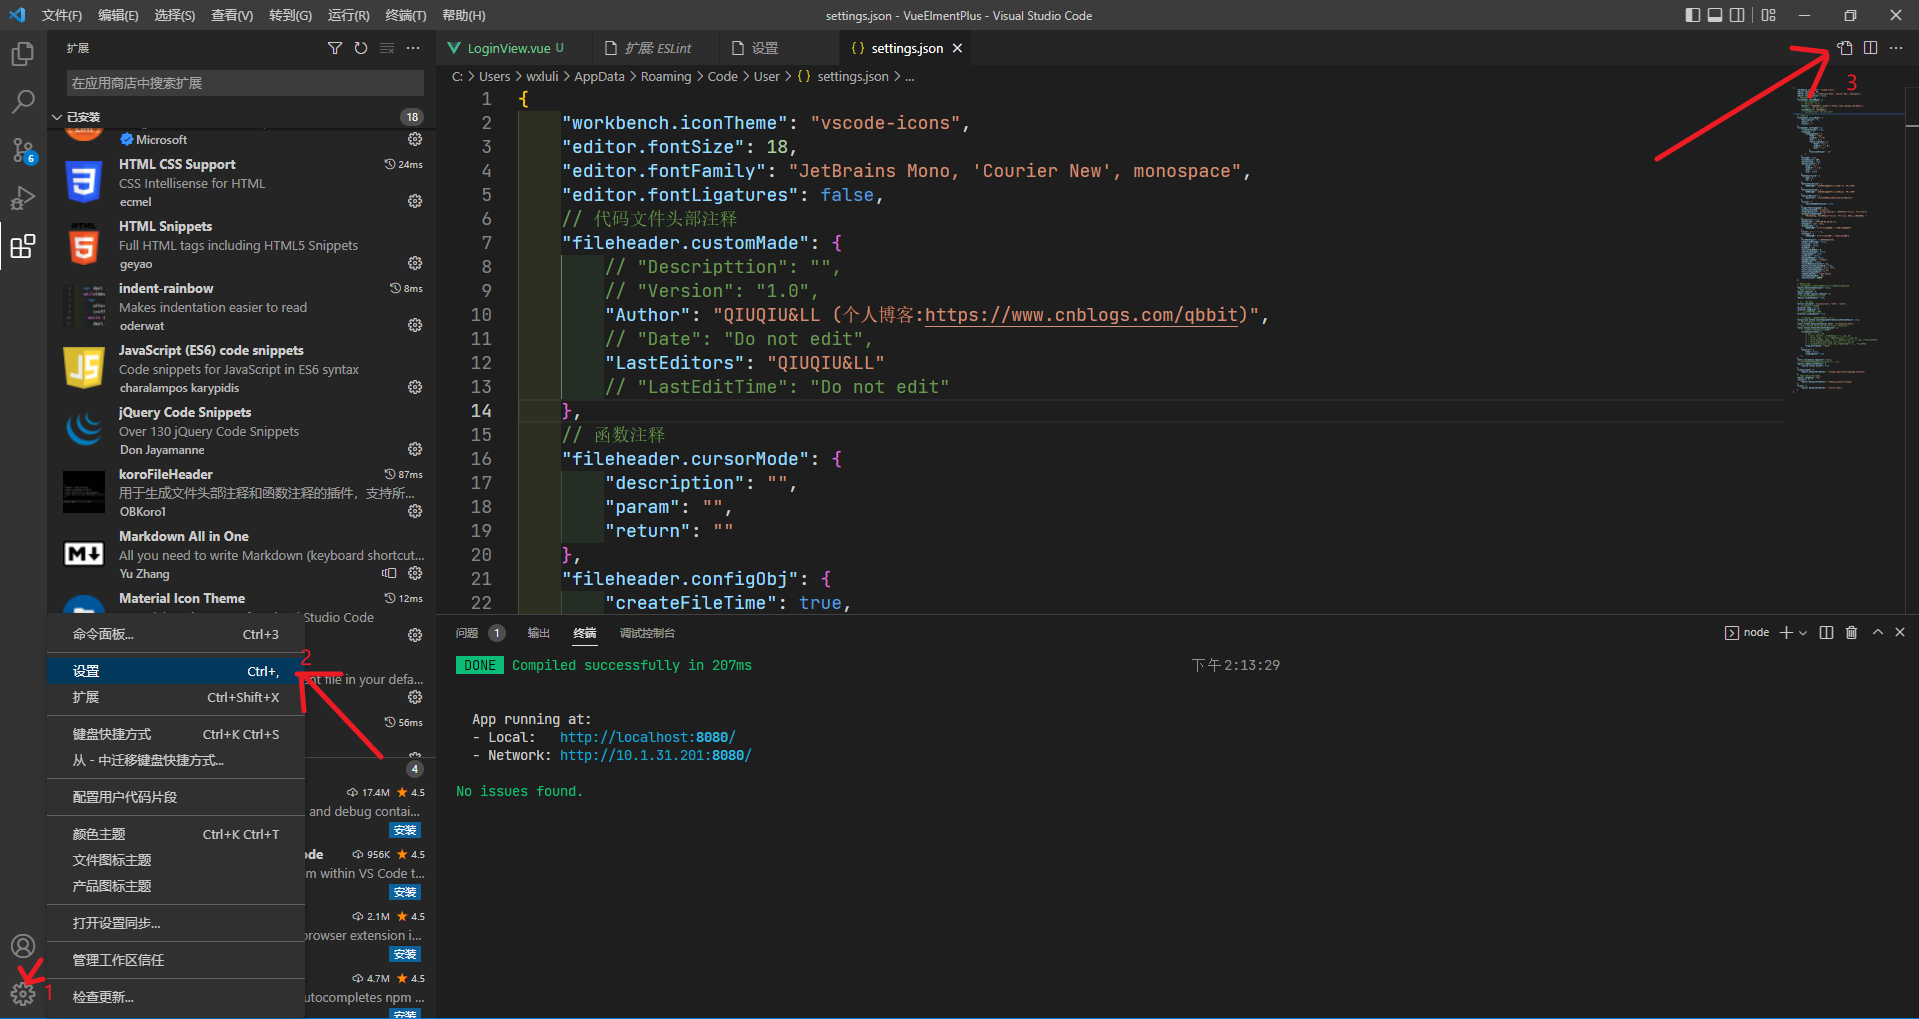Choose 设置 in the manage context menu

click(x=176, y=671)
